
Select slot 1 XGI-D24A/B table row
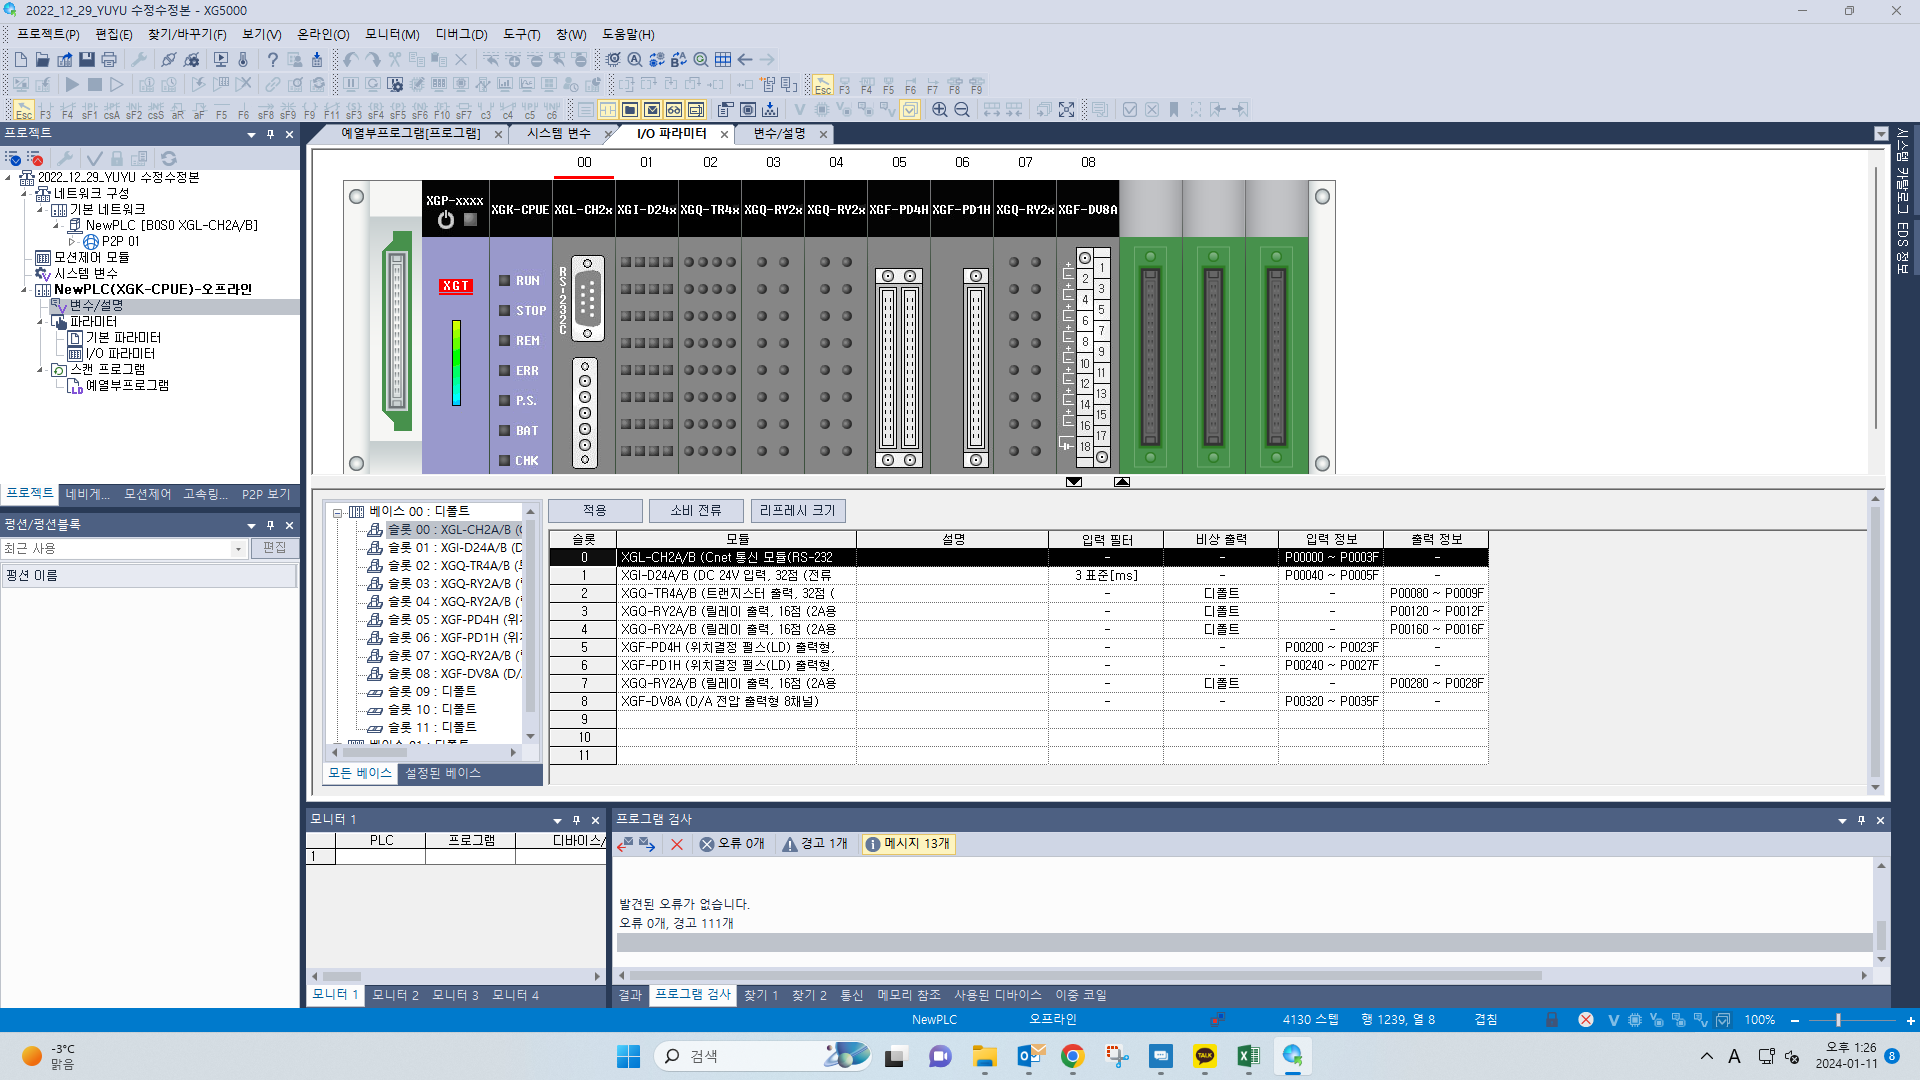1018,576
